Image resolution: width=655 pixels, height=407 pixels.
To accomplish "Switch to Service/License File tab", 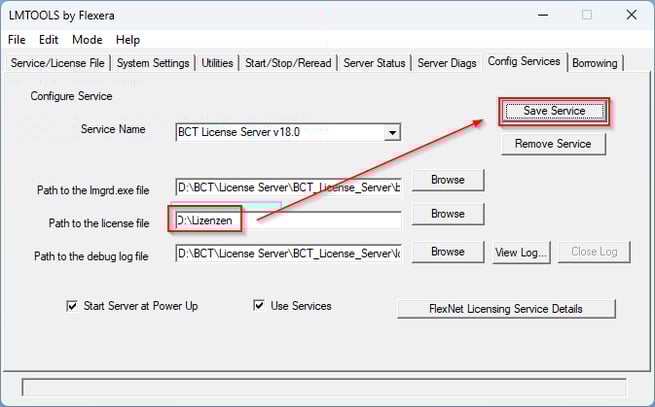I will [58, 63].
